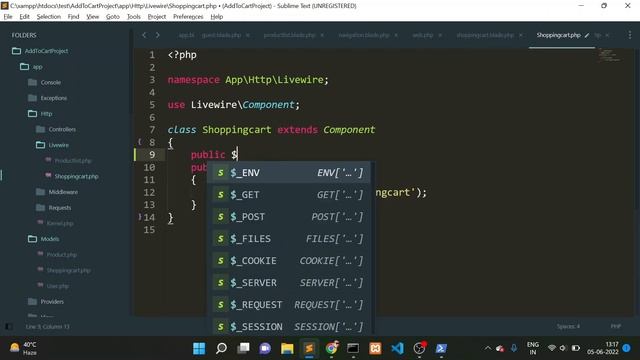Select $_SERVER autocomplete suggestion
The height and width of the screenshot is (360, 640).
point(288,282)
